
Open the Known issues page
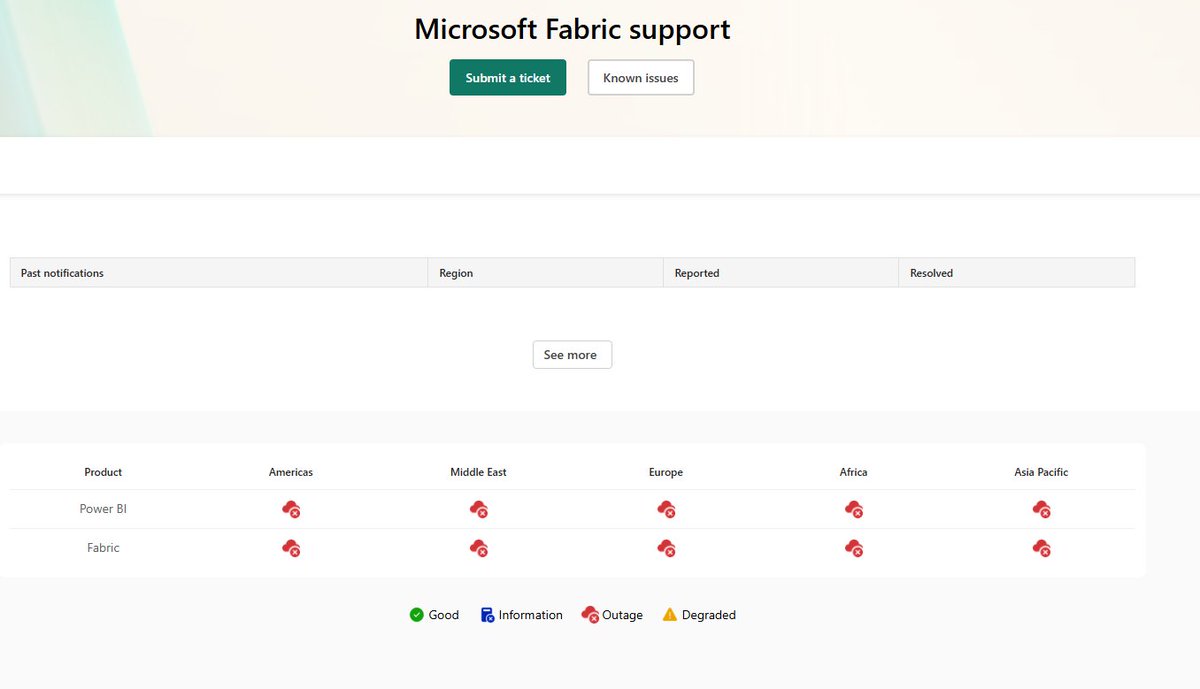tap(641, 78)
